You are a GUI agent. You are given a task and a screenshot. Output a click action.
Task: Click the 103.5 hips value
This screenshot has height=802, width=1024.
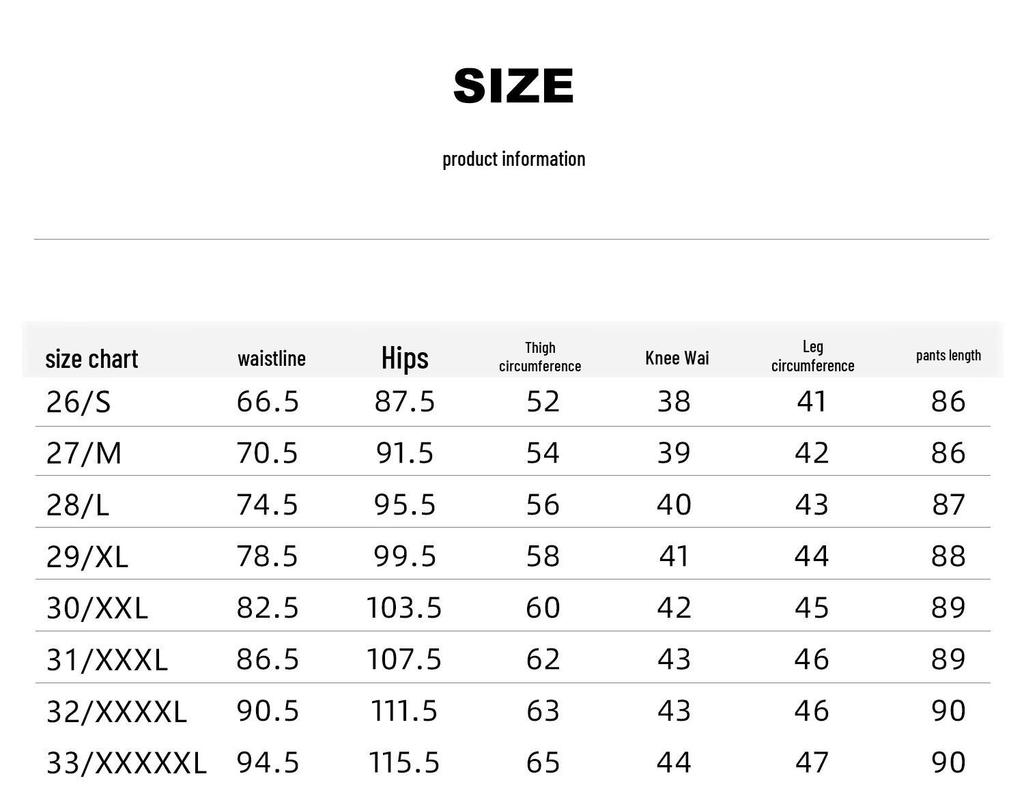click(x=404, y=608)
